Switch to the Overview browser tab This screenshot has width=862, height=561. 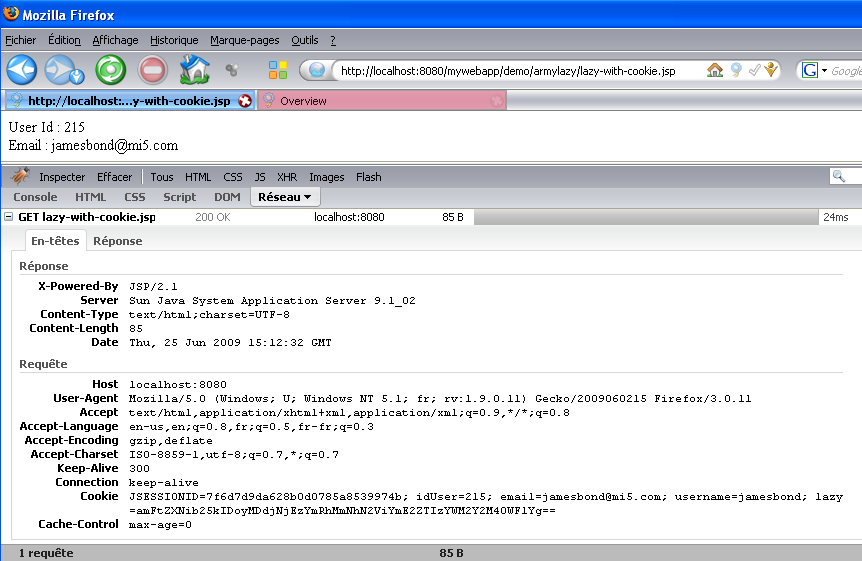[x=303, y=101]
